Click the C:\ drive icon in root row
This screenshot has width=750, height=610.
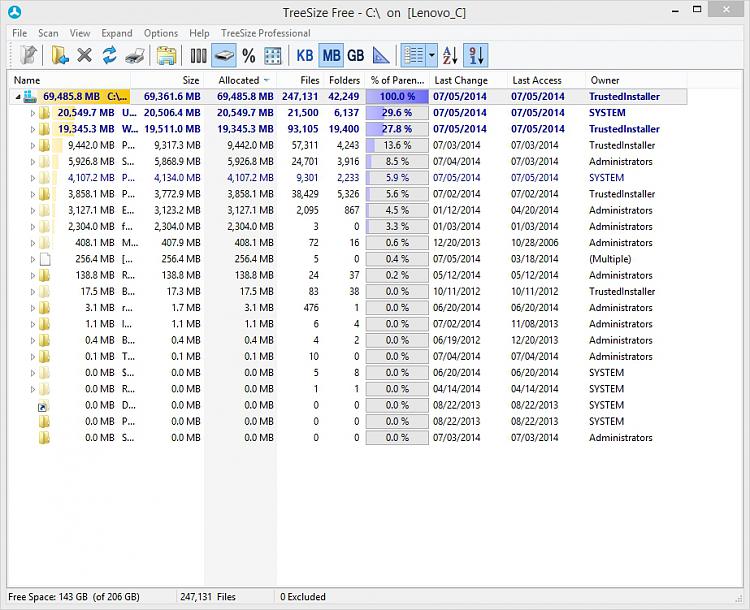(30, 97)
